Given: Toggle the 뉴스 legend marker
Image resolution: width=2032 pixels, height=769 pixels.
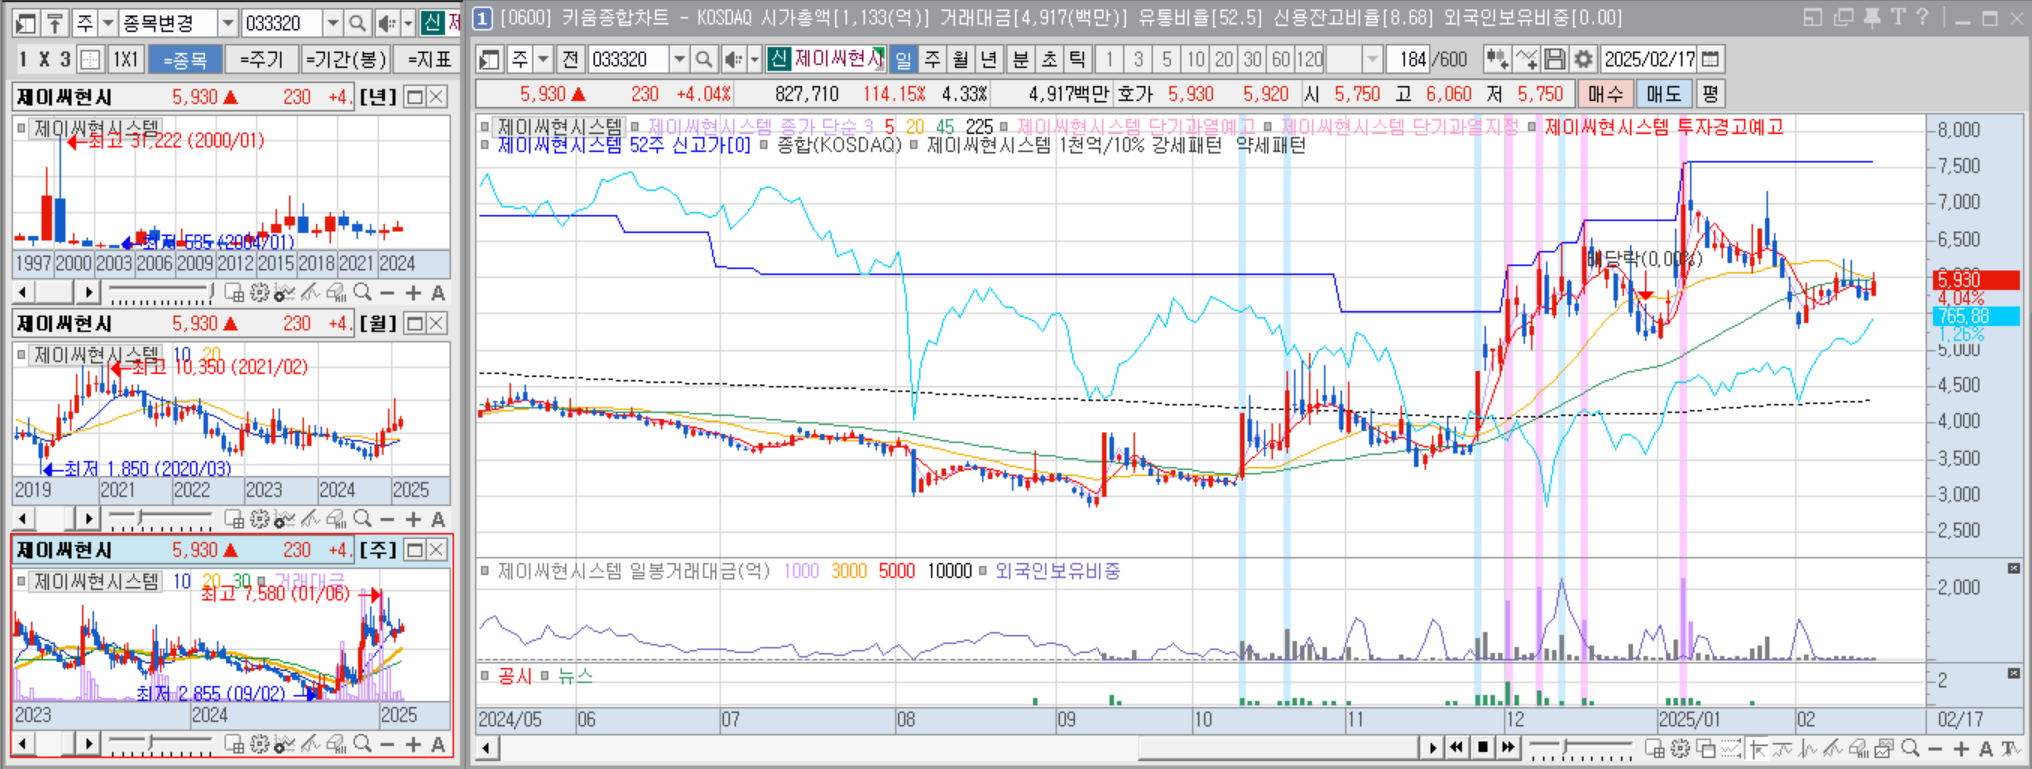Looking at the screenshot, I should (545, 676).
